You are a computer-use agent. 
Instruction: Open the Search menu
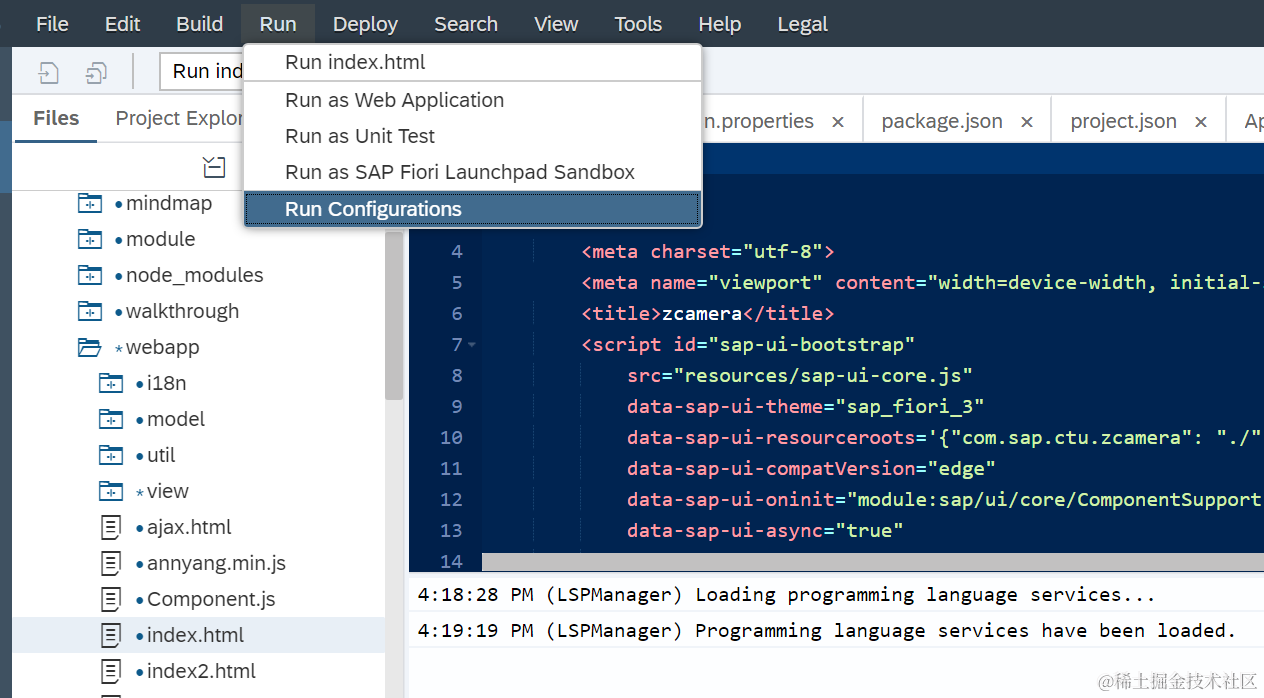tap(466, 24)
